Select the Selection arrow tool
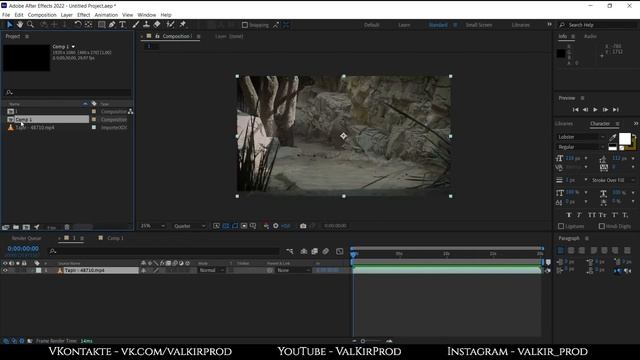 click(9, 25)
